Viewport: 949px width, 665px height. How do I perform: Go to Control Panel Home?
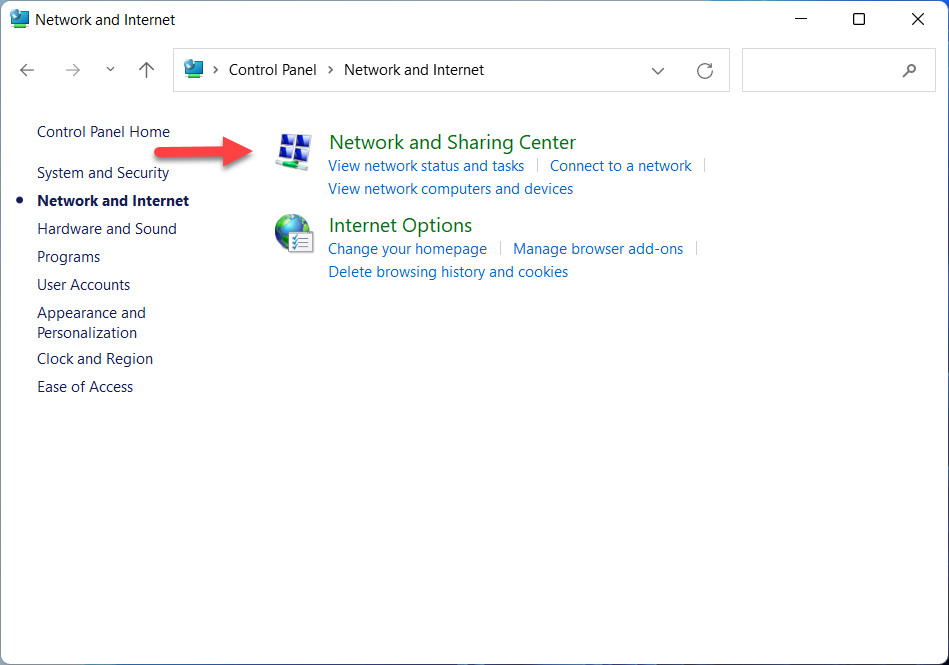tap(103, 132)
